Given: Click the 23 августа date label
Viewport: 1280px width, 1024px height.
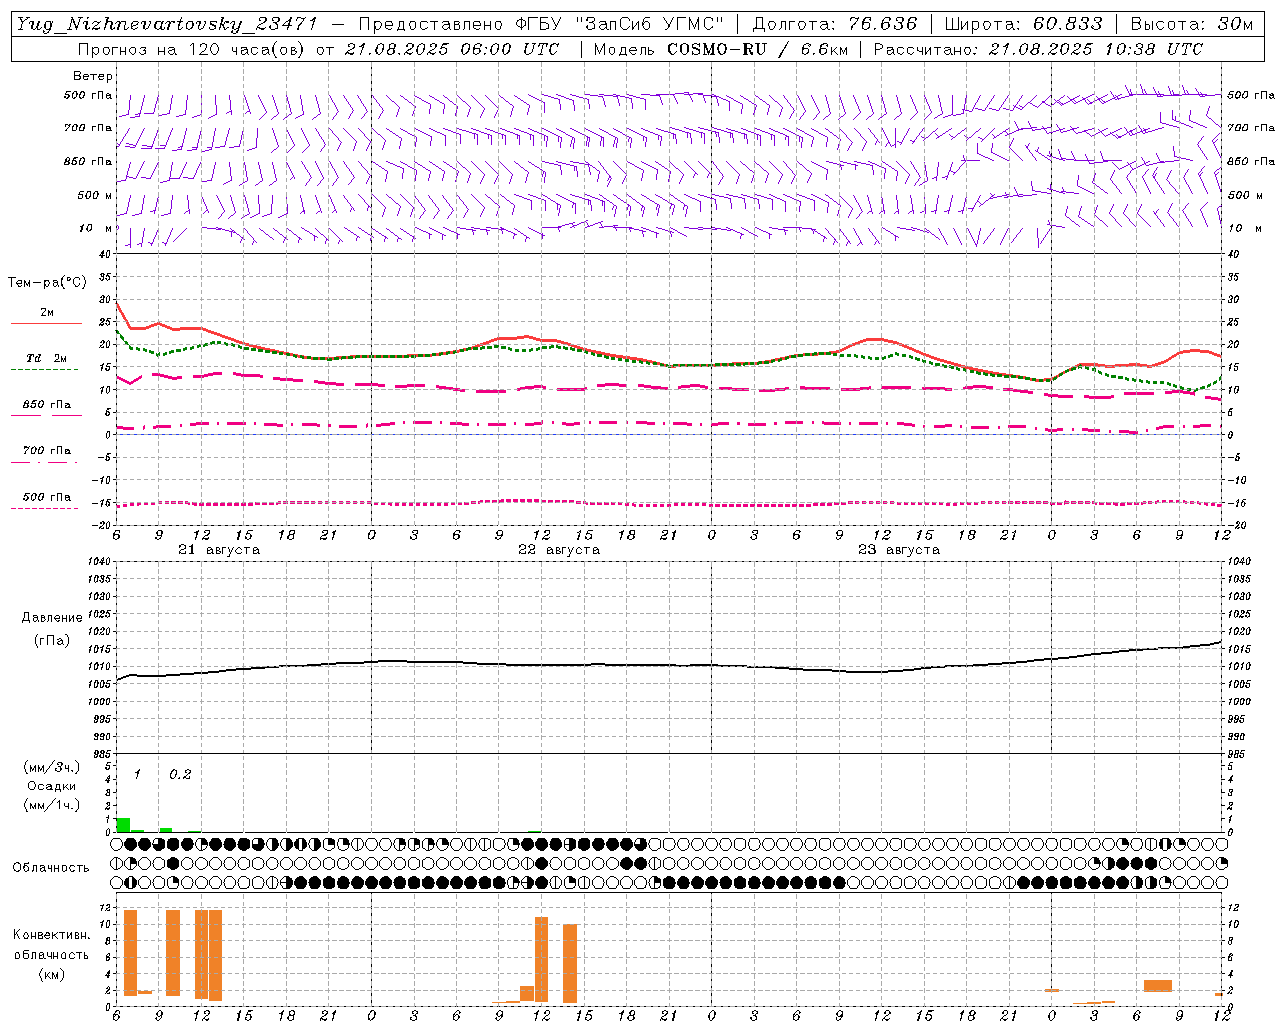Looking at the screenshot, I should click(x=899, y=550).
